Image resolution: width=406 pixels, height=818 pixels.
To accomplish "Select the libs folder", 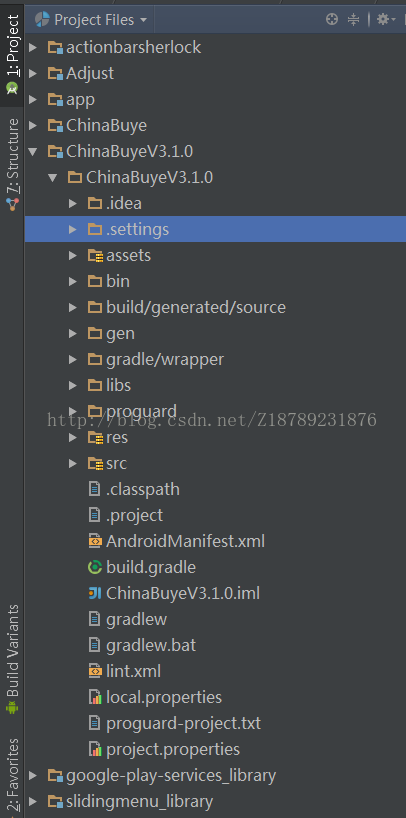I will click(110, 386).
